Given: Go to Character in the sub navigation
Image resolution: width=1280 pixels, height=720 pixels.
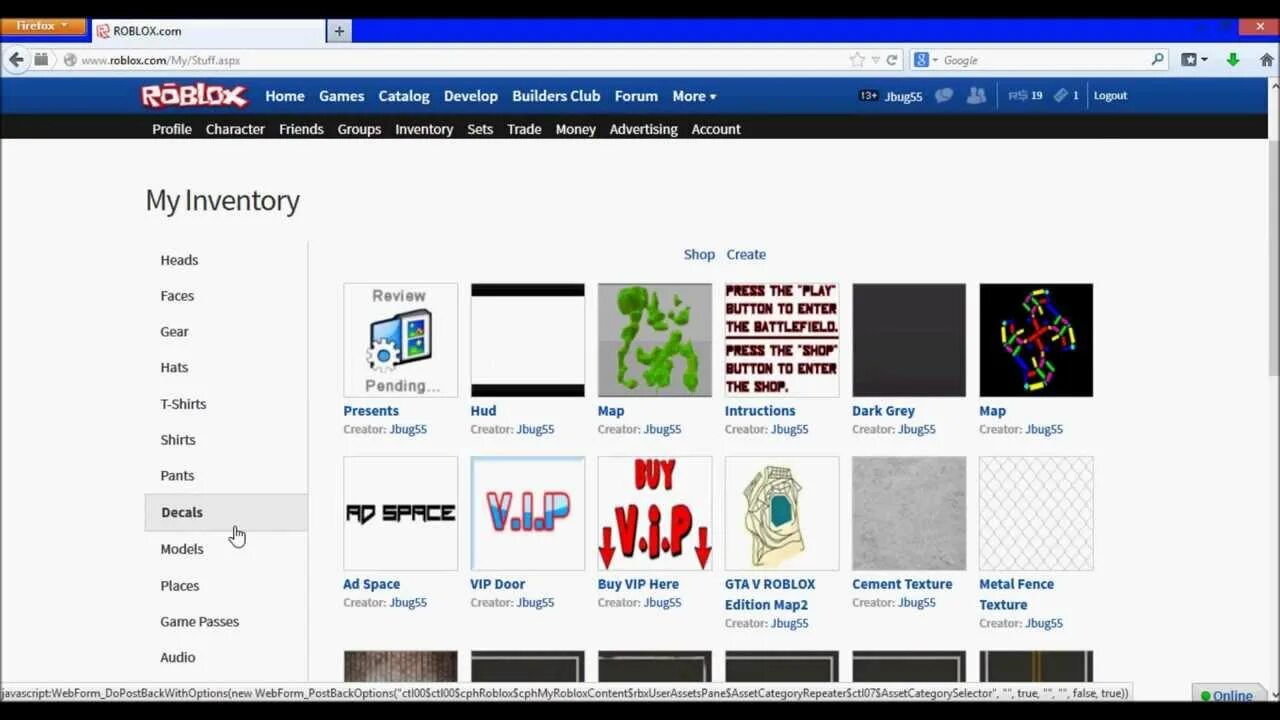Looking at the screenshot, I should point(235,129).
